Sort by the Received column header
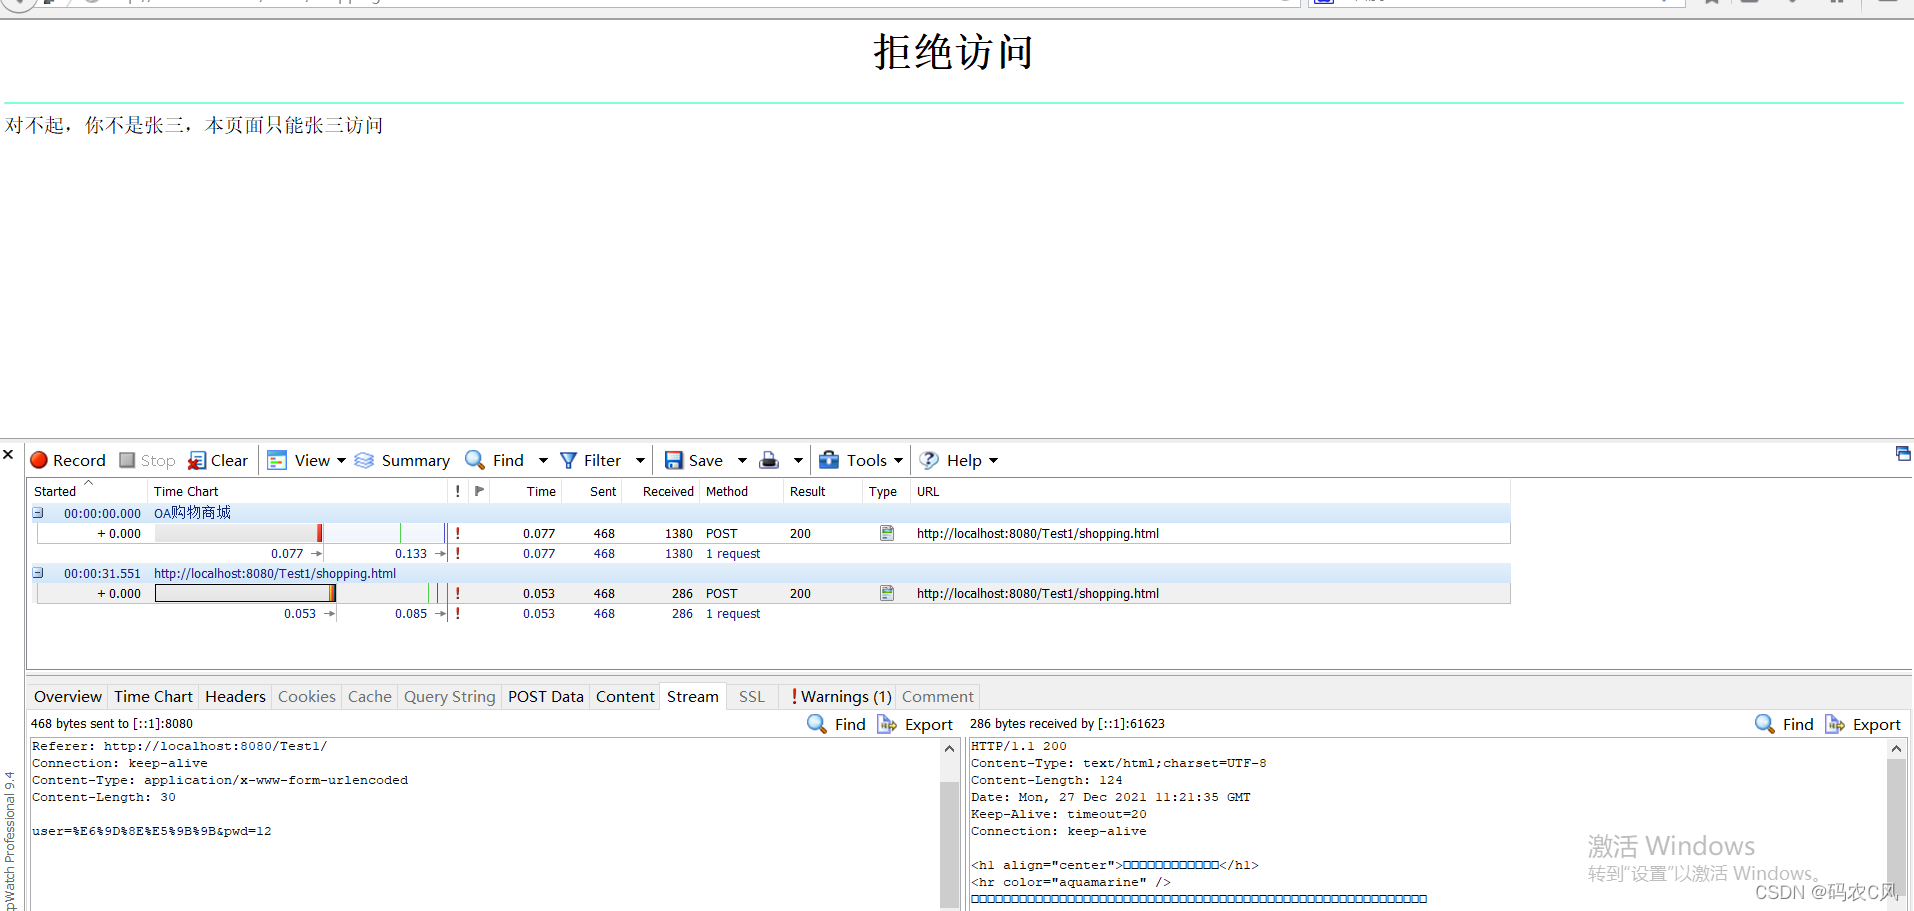 [660, 491]
